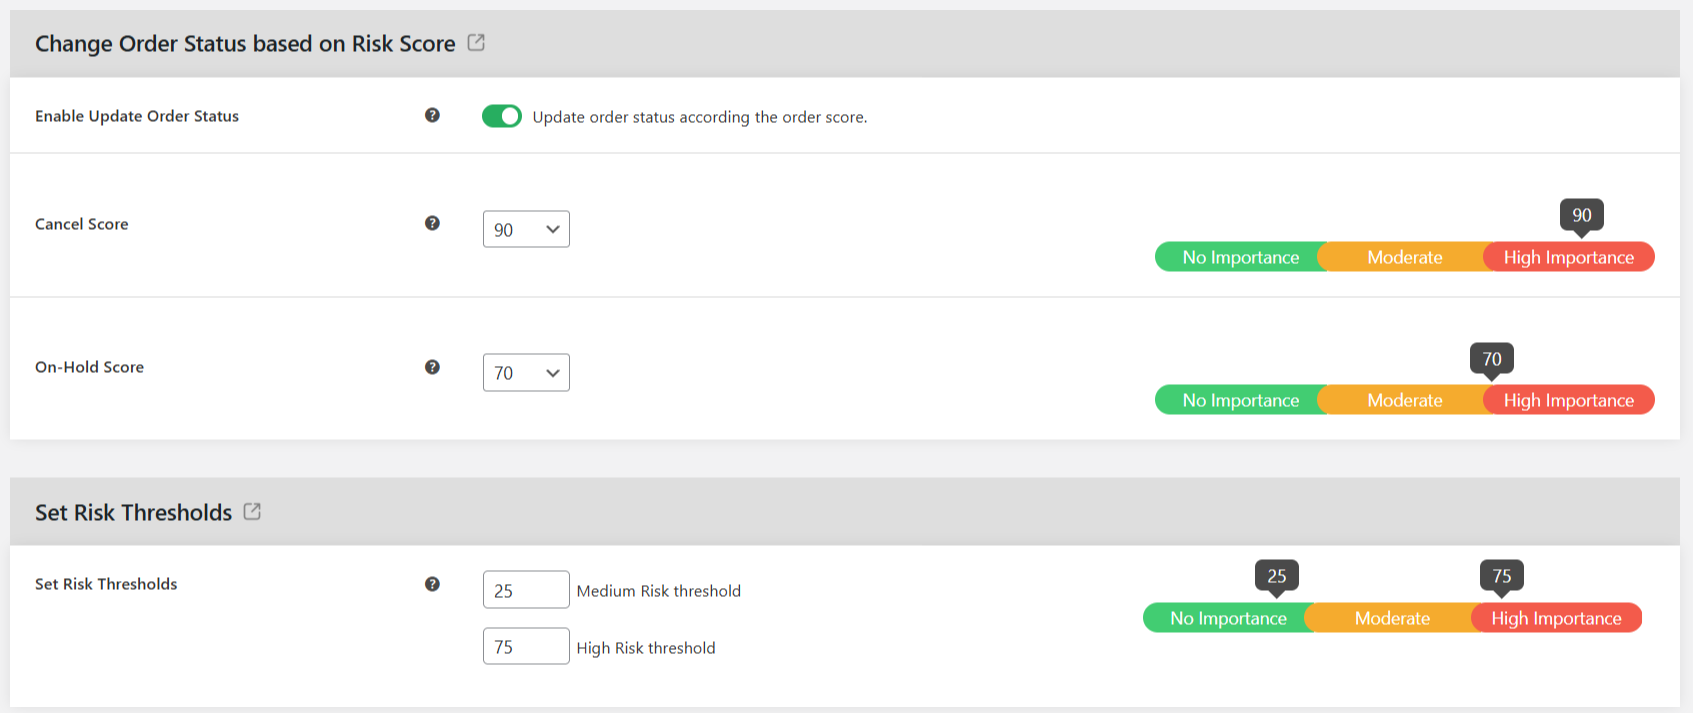Screen dimensions: 1693x713
Task: Expand the dropdown showing 90
Action: tap(526, 229)
